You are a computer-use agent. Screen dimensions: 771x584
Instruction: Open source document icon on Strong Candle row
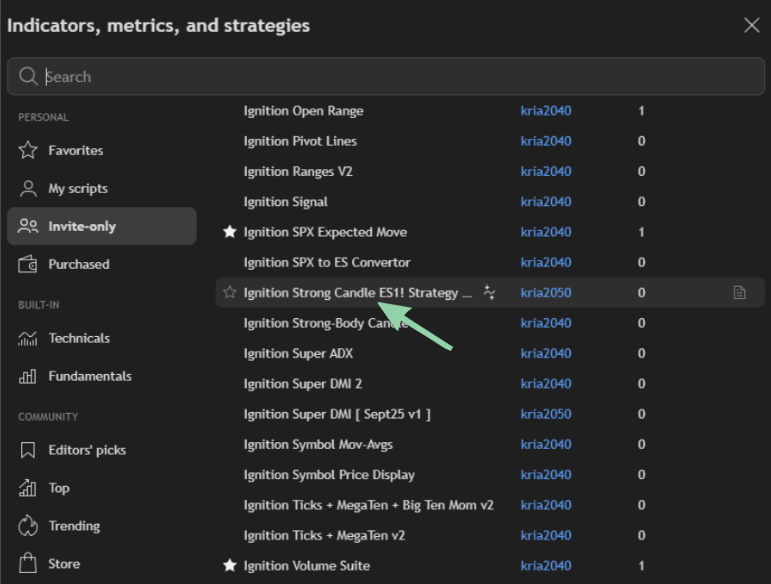pyautogui.click(x=739, y=293)
